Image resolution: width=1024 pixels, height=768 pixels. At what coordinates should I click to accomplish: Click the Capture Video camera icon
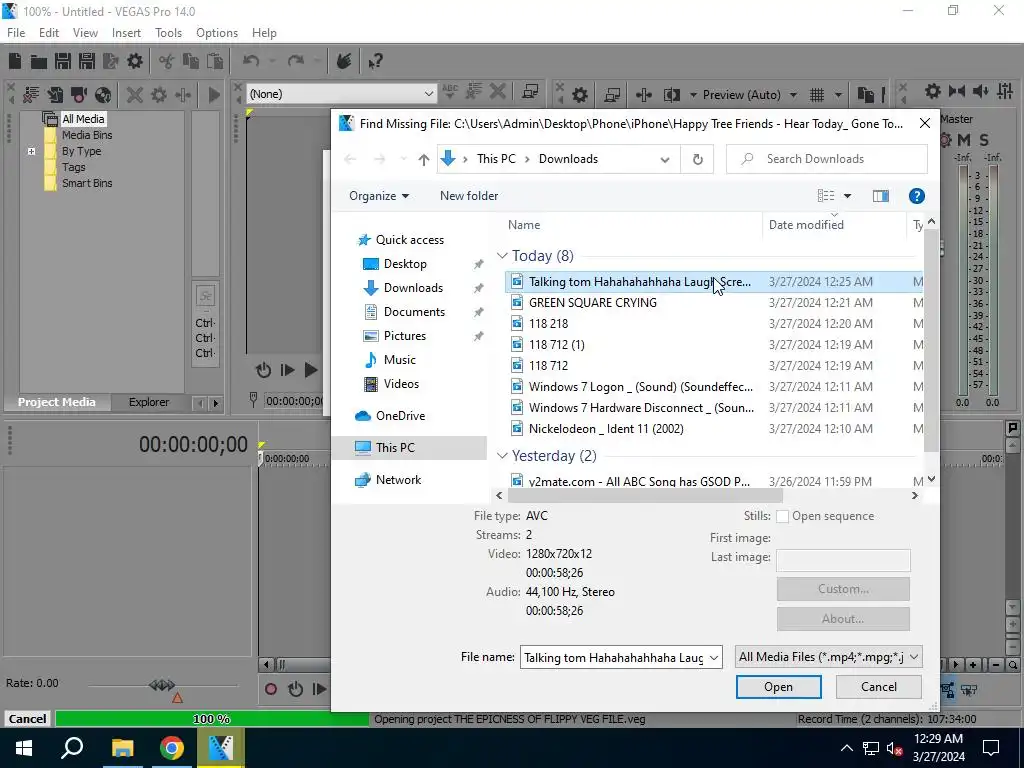coord(79,95)
